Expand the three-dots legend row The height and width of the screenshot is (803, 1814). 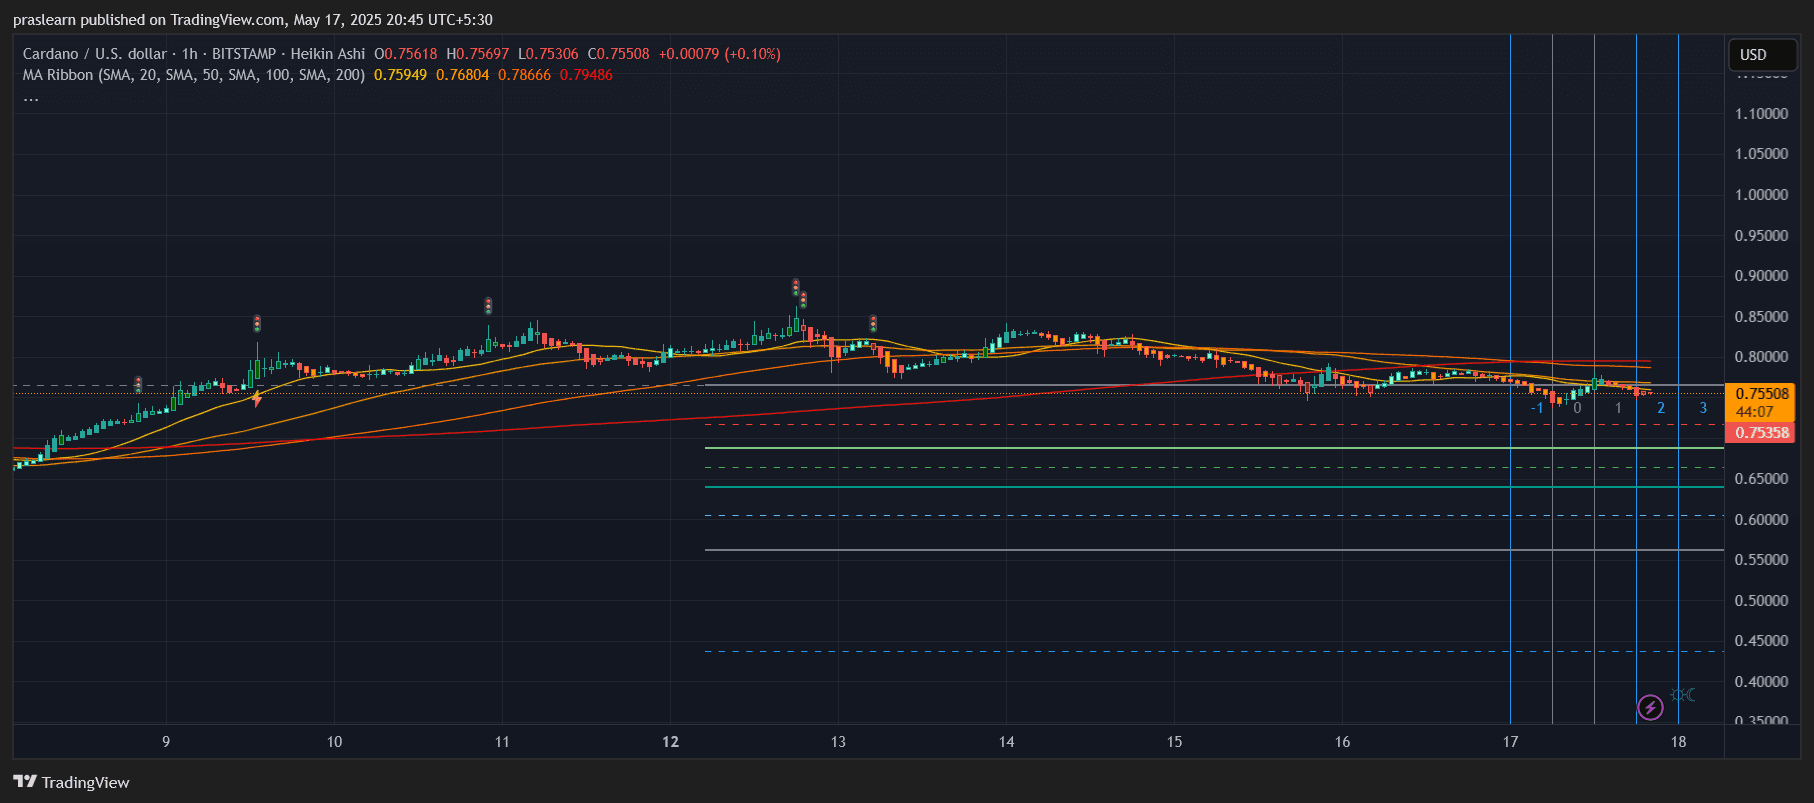(31, 97)
